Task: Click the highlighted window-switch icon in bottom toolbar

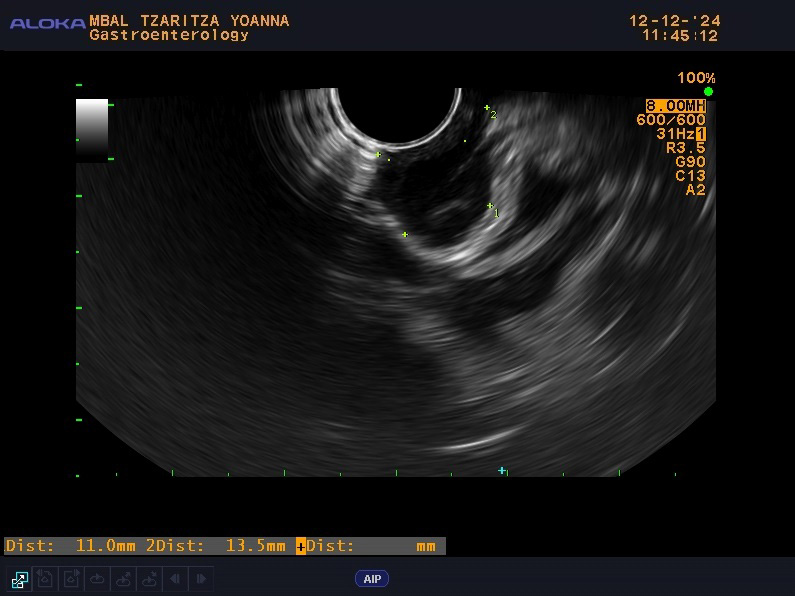Action: 19,579
